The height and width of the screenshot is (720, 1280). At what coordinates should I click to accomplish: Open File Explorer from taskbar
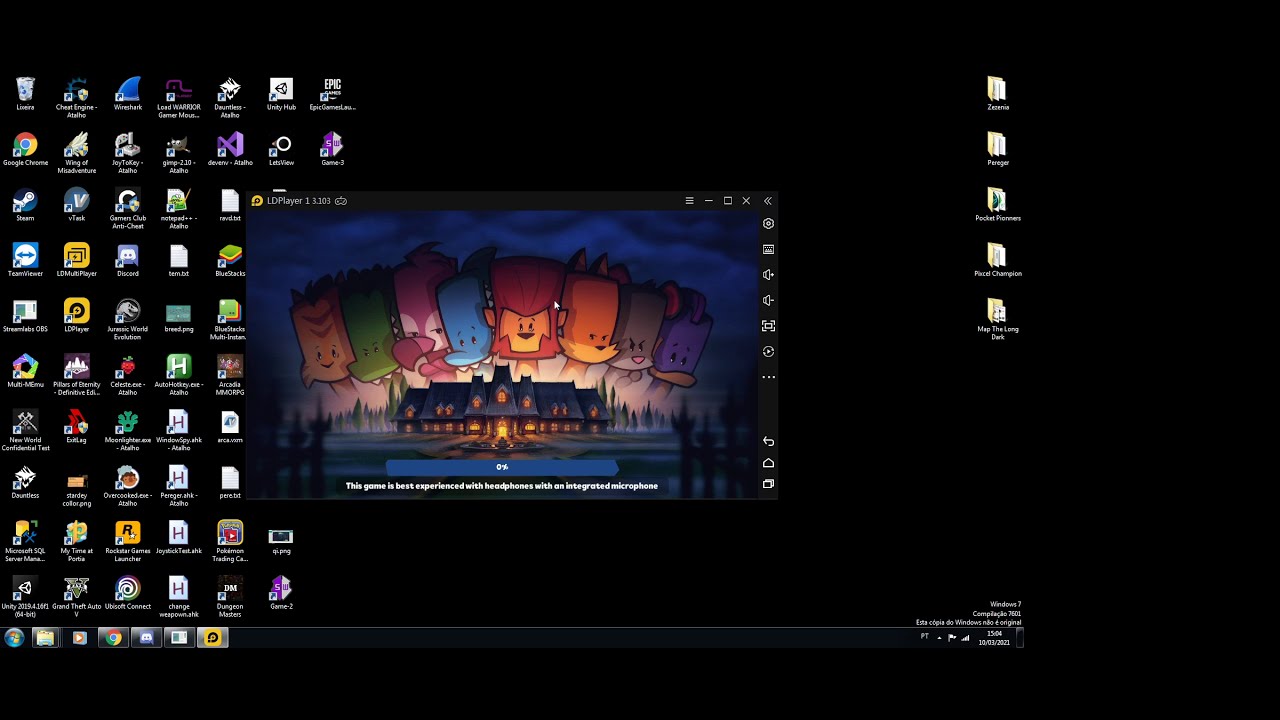pos(45,638)
